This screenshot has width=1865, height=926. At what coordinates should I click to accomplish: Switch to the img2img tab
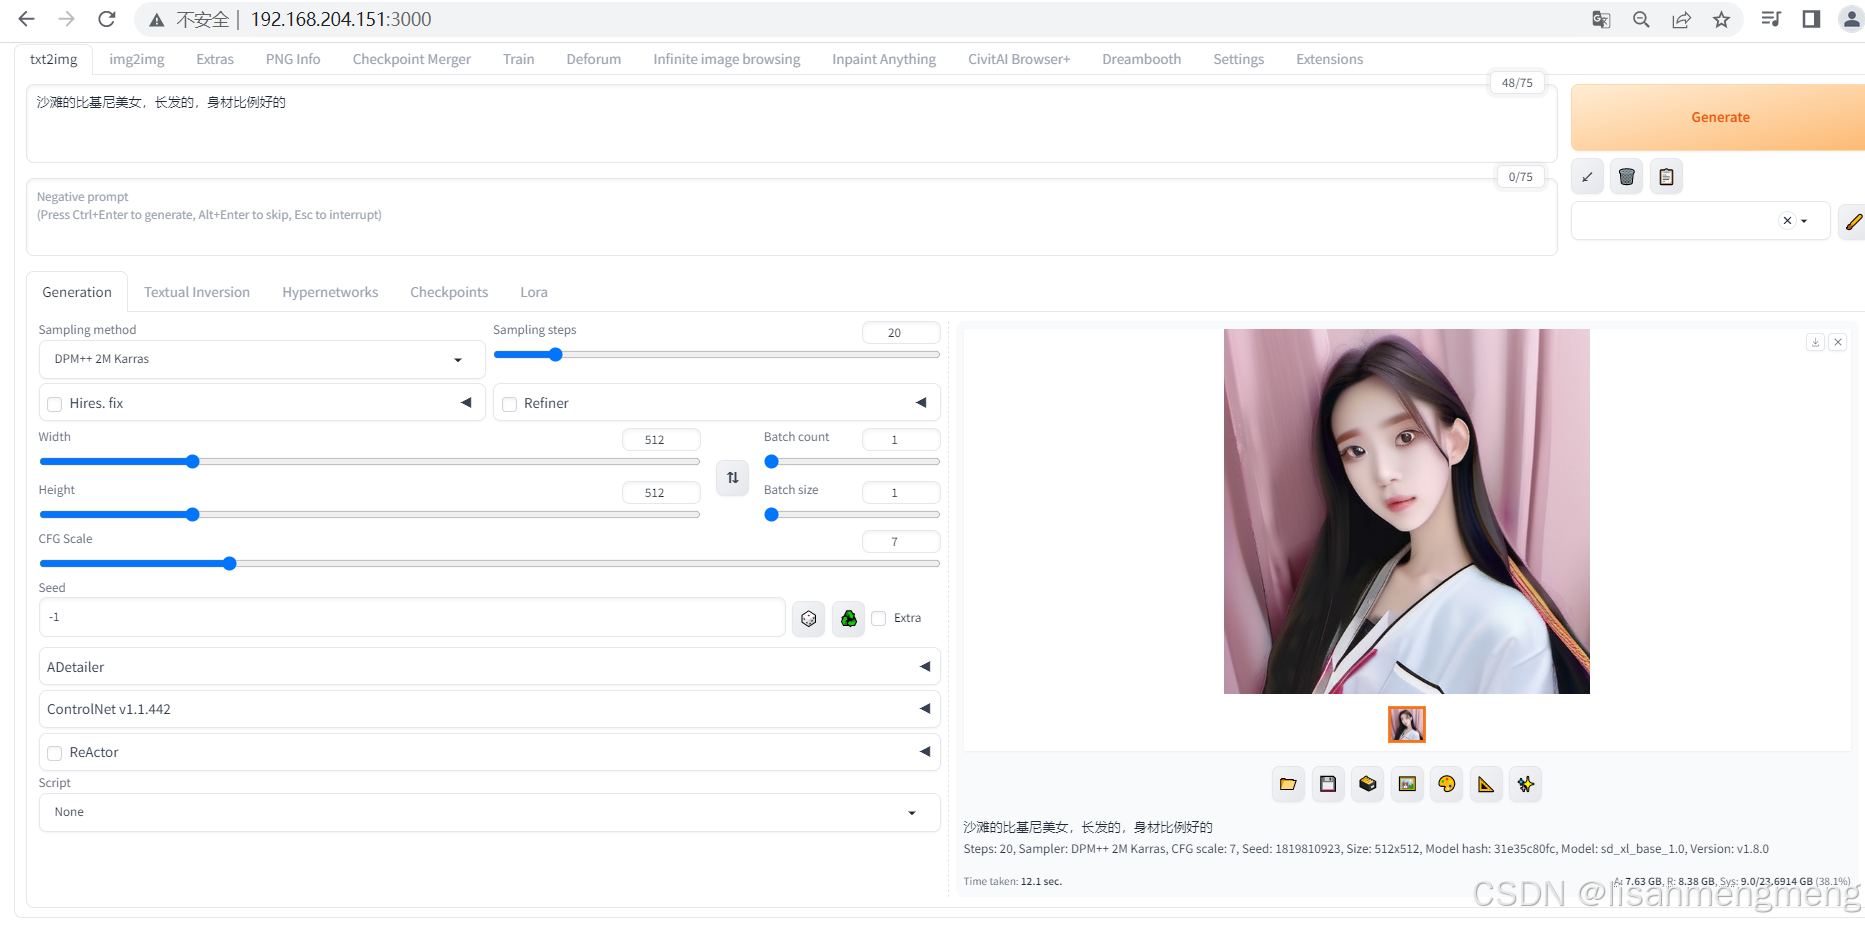coord(136,59)
